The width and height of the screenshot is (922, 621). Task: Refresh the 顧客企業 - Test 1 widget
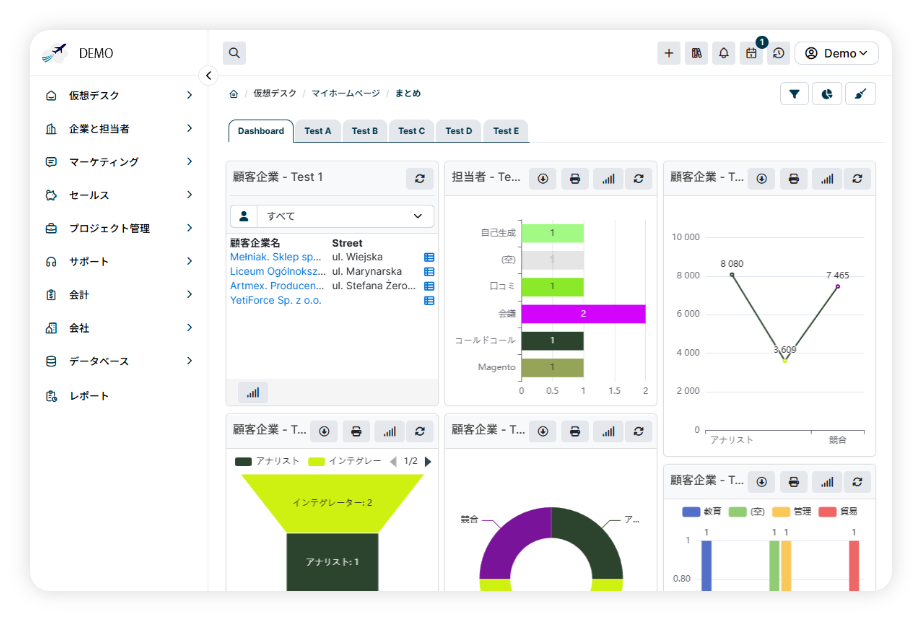420,178
